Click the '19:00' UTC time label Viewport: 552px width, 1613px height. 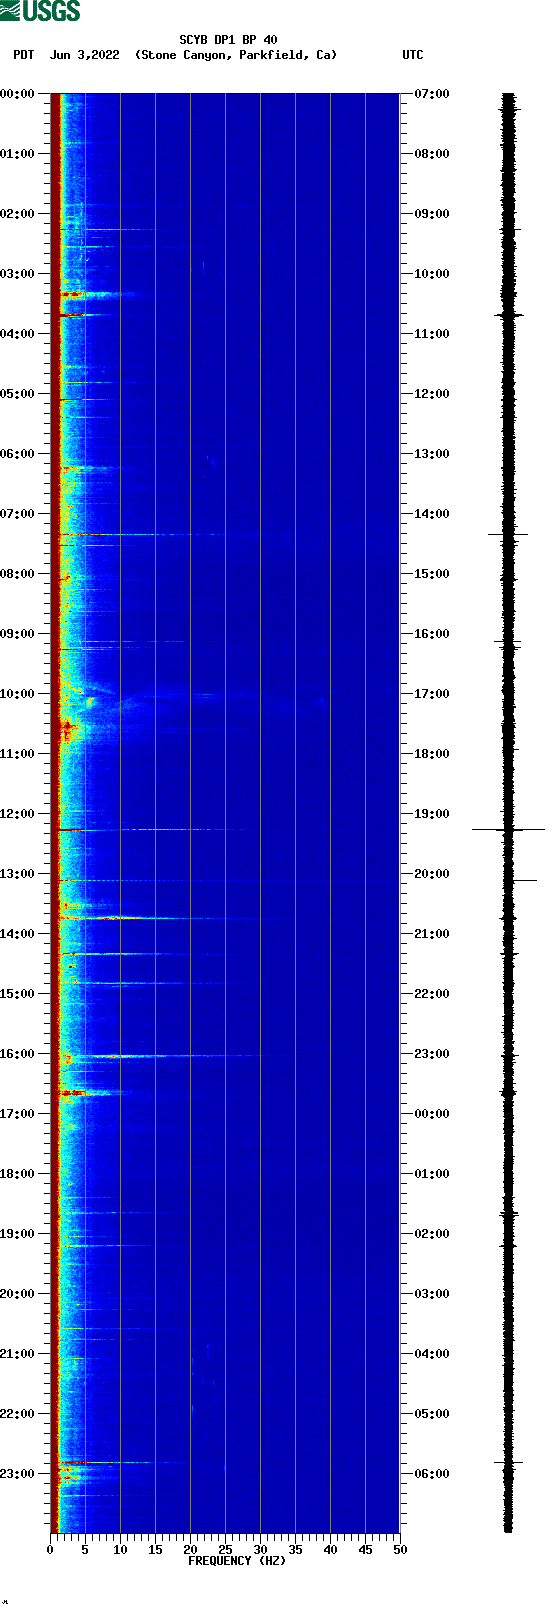point(432,814)
